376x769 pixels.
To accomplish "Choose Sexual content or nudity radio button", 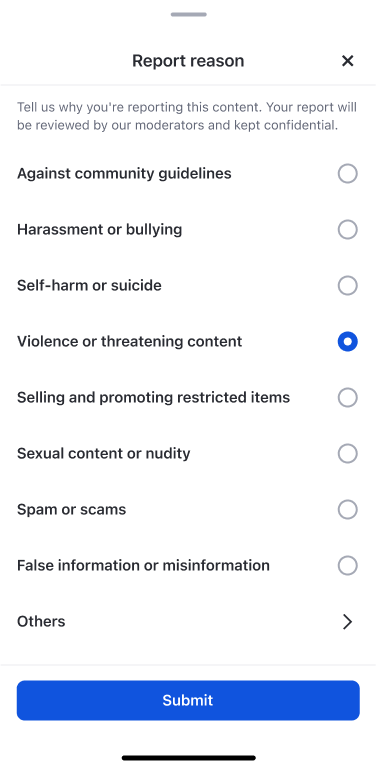I will pos(348,453).
